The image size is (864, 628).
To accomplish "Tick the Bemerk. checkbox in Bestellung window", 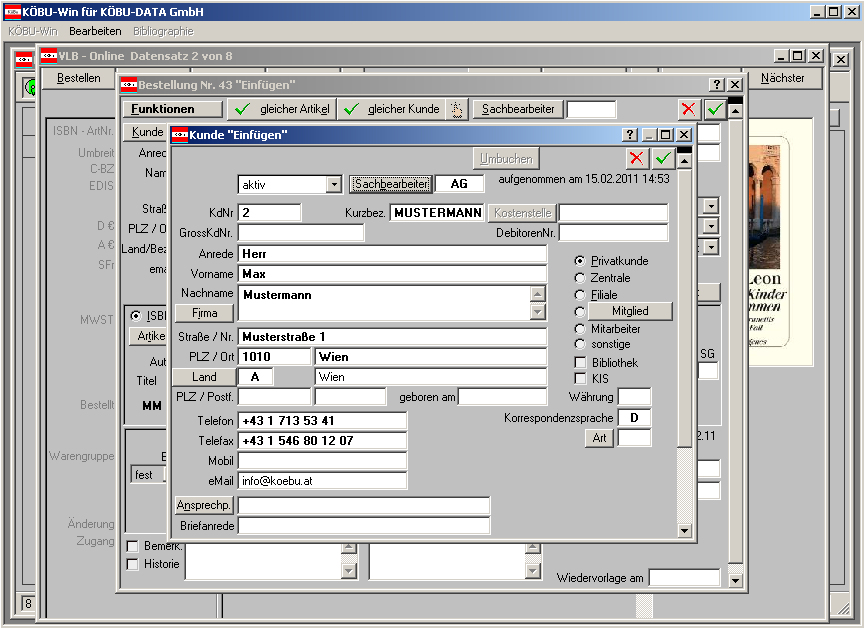I will point(132,546).
